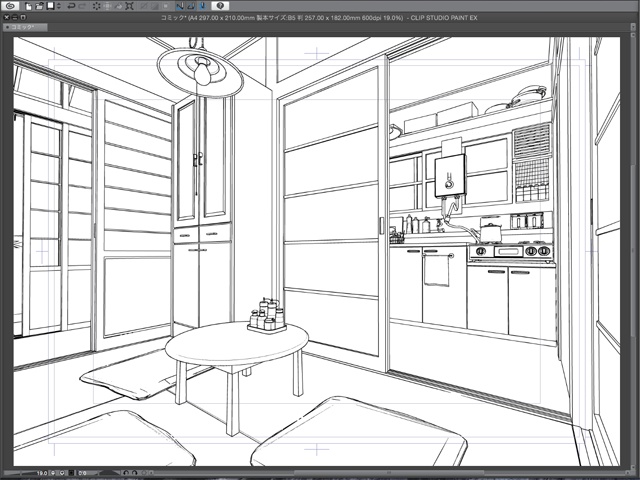Redo the last undone action

(x=82, y=6)
